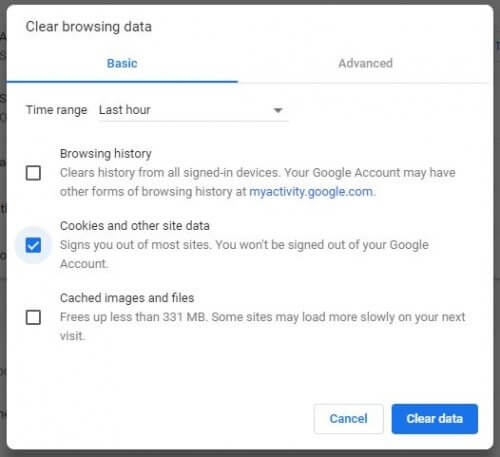The image size is (500, 457).
Task: Switch to the Advanced tab
Action: [365, 63]
